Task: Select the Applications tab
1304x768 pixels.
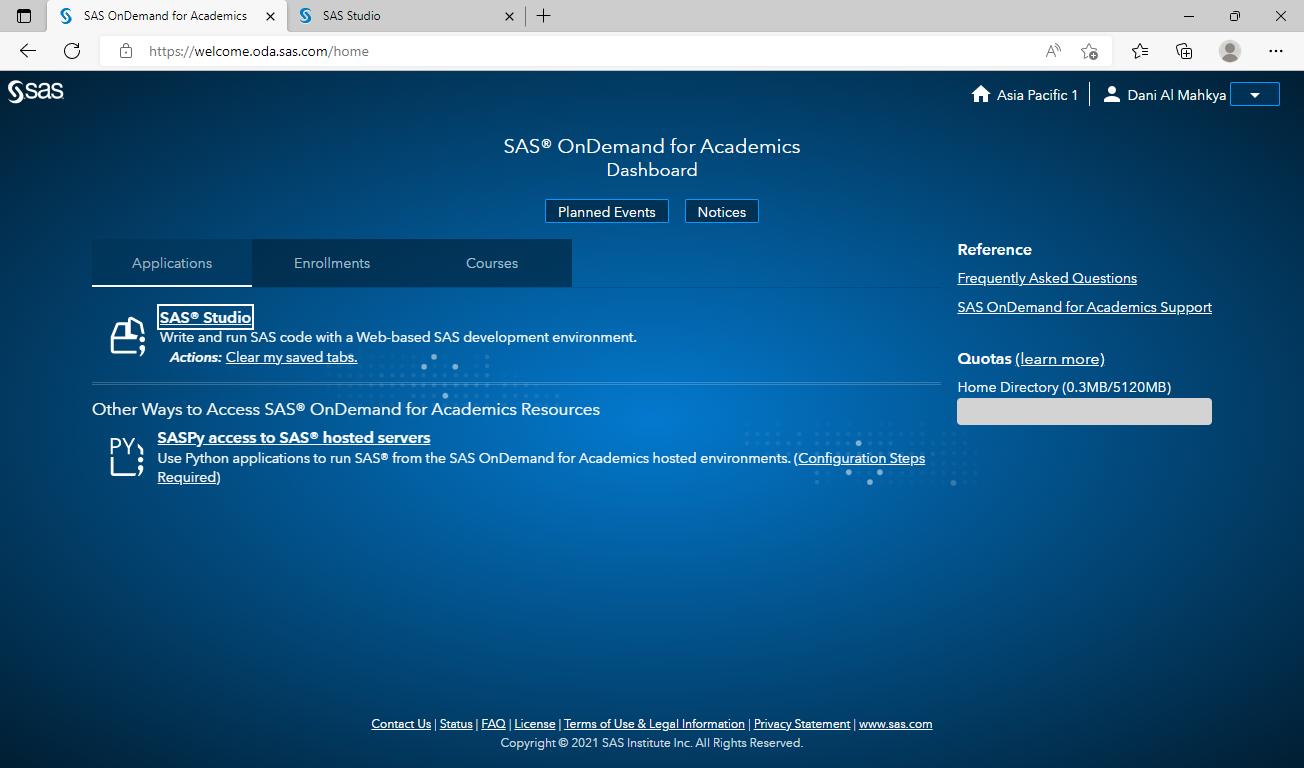Action: point(172,263)
